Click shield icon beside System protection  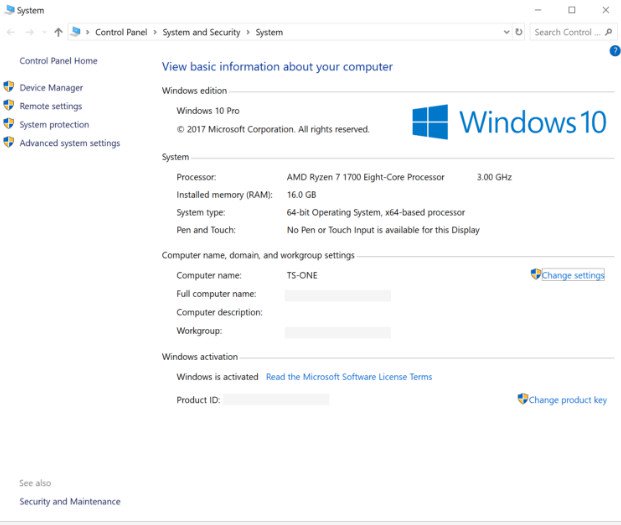pos(9,124)
